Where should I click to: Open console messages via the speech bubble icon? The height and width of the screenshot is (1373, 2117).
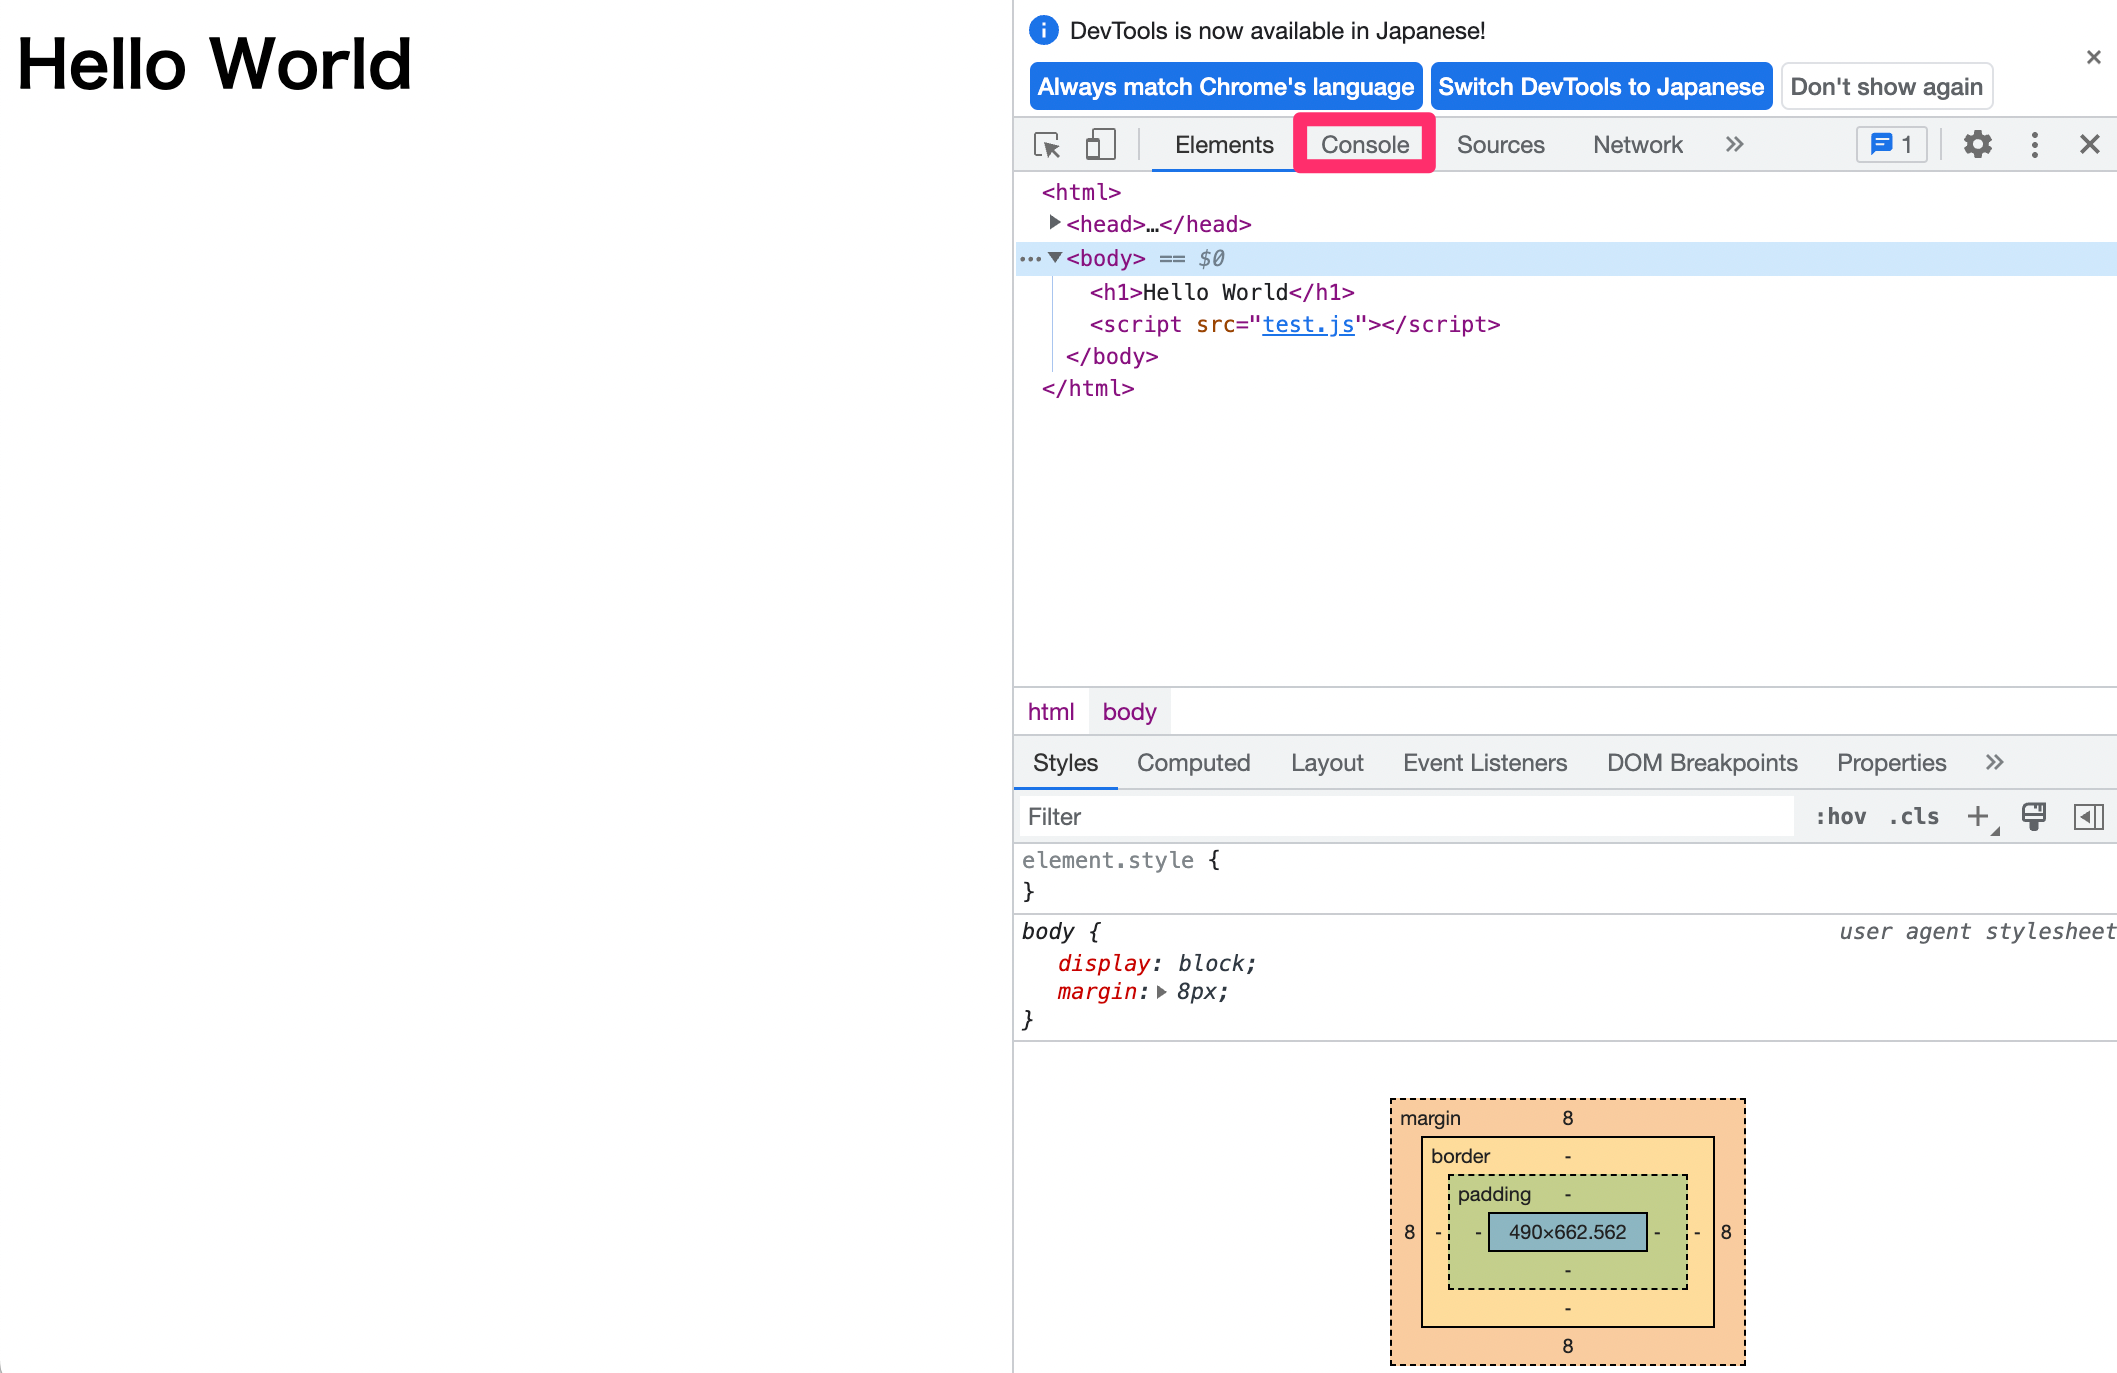(1890, 144)
